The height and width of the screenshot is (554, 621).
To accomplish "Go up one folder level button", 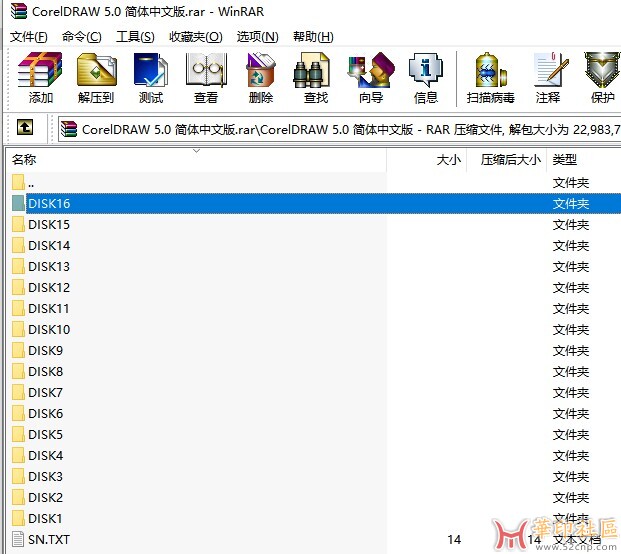I will click(x=25, y=128).
